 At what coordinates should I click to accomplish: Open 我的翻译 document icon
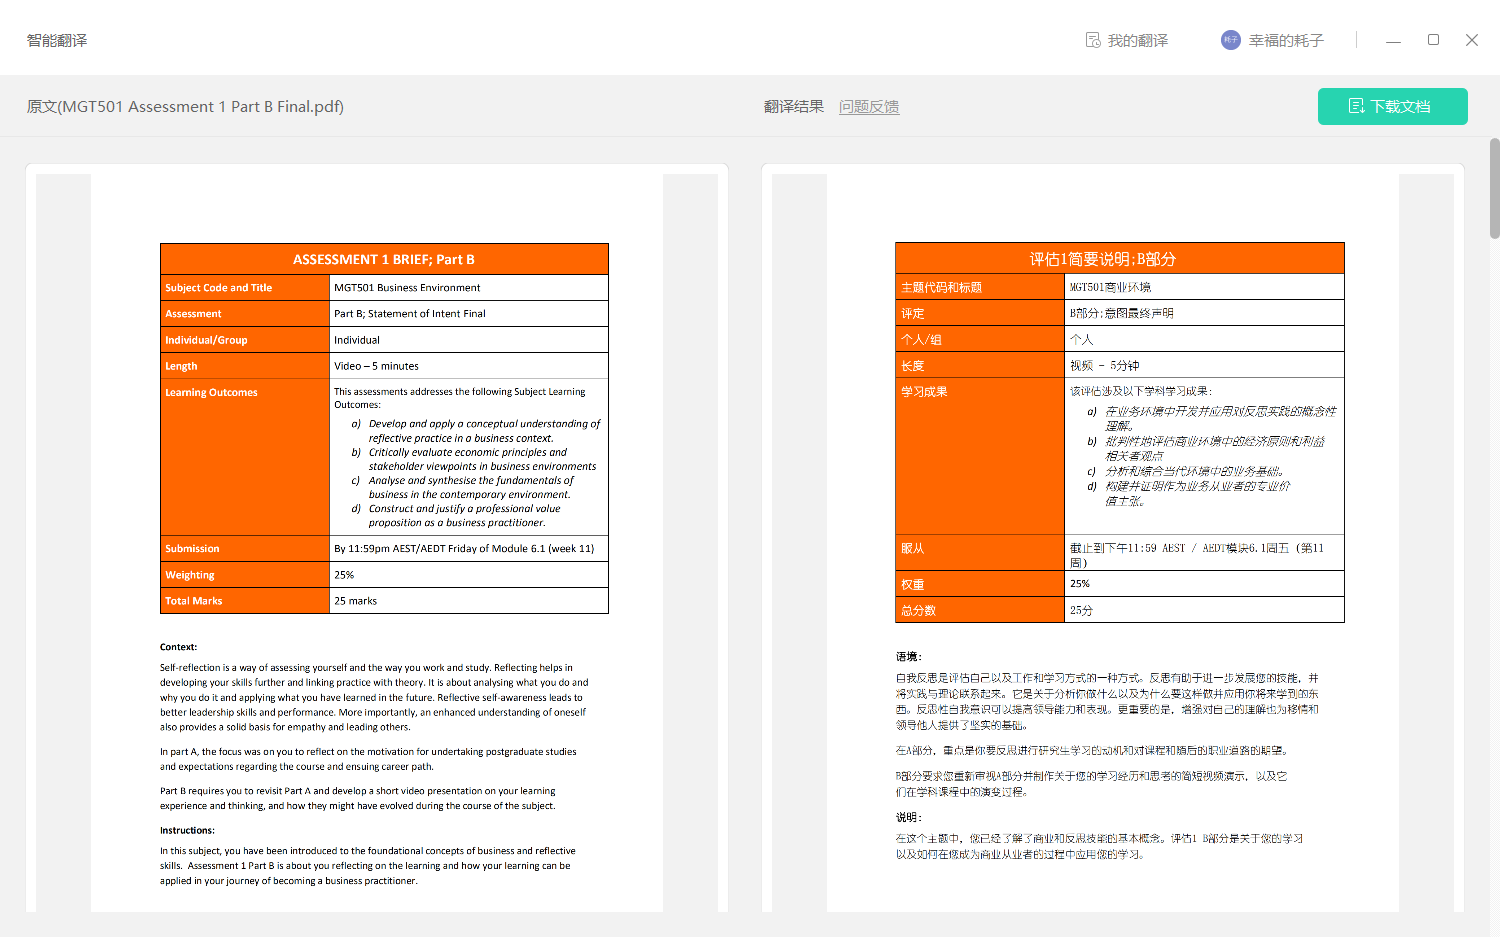1093,40
